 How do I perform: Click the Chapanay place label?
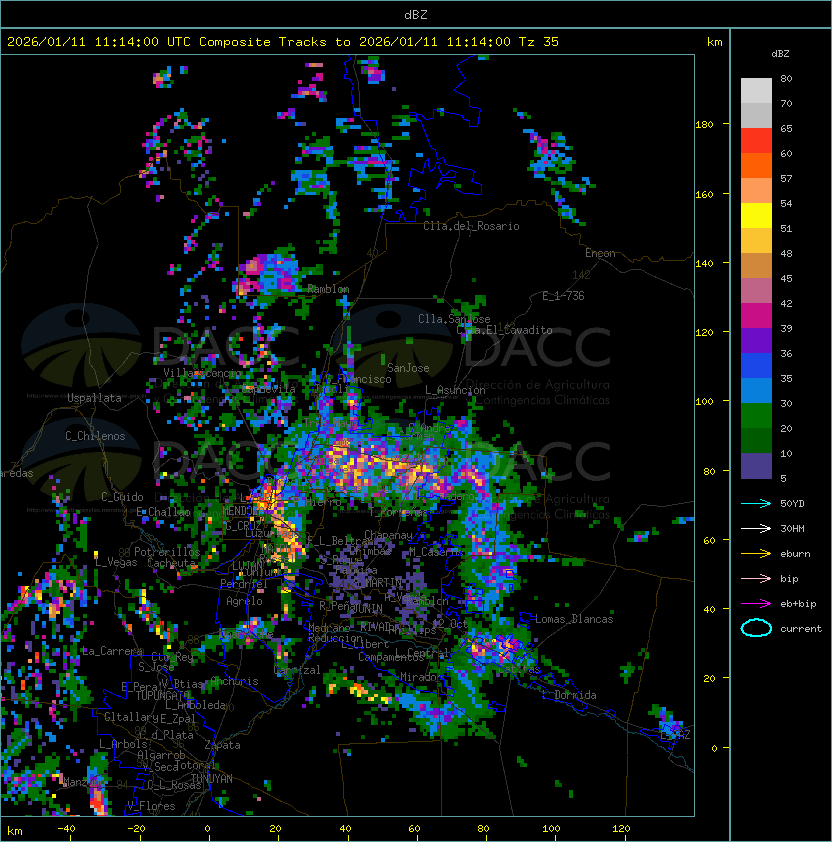point(388,535)
